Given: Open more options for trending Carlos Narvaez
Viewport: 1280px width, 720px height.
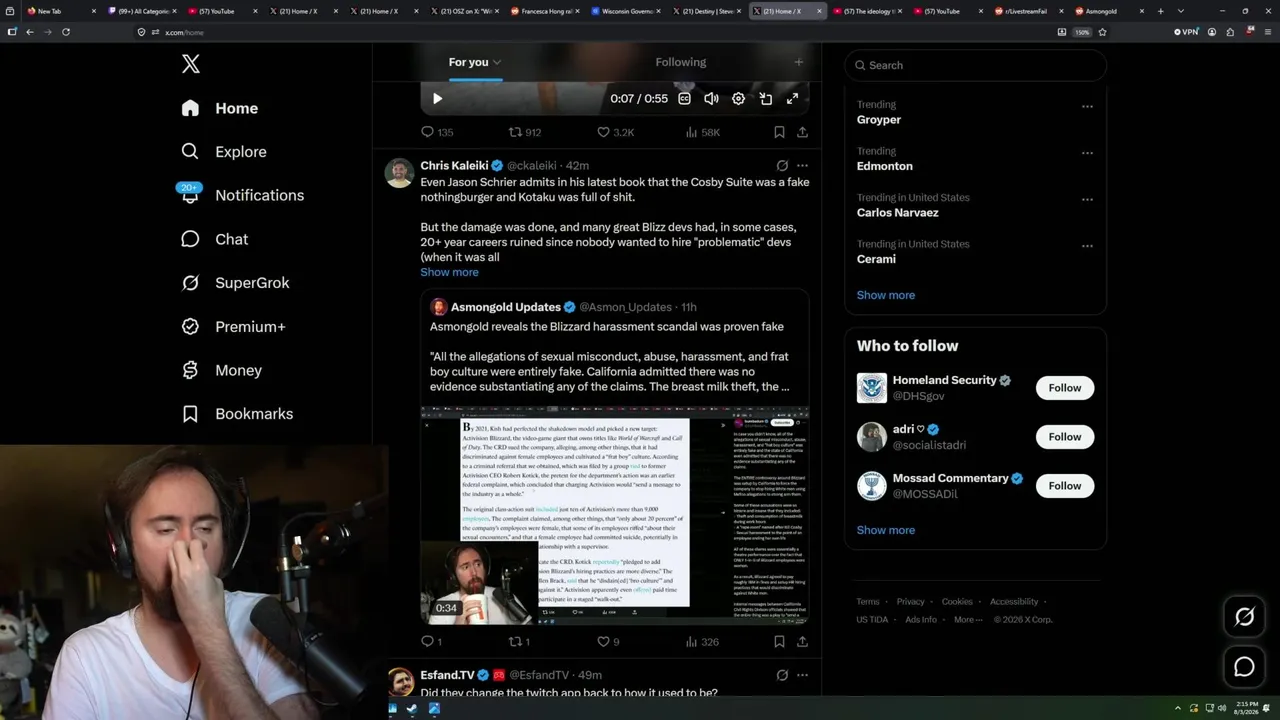Looking at the screenshot, I should pyautogui.click(x=1087, y=199).
